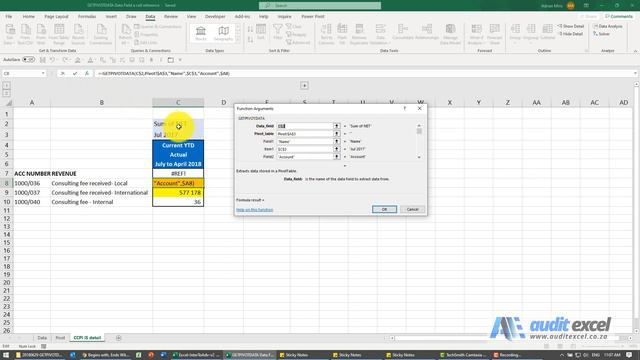Open Recent Sources icon
Image resolution: width=640 pixels, height=360 pixels.
pyautogui.click(x=78, y=34)
